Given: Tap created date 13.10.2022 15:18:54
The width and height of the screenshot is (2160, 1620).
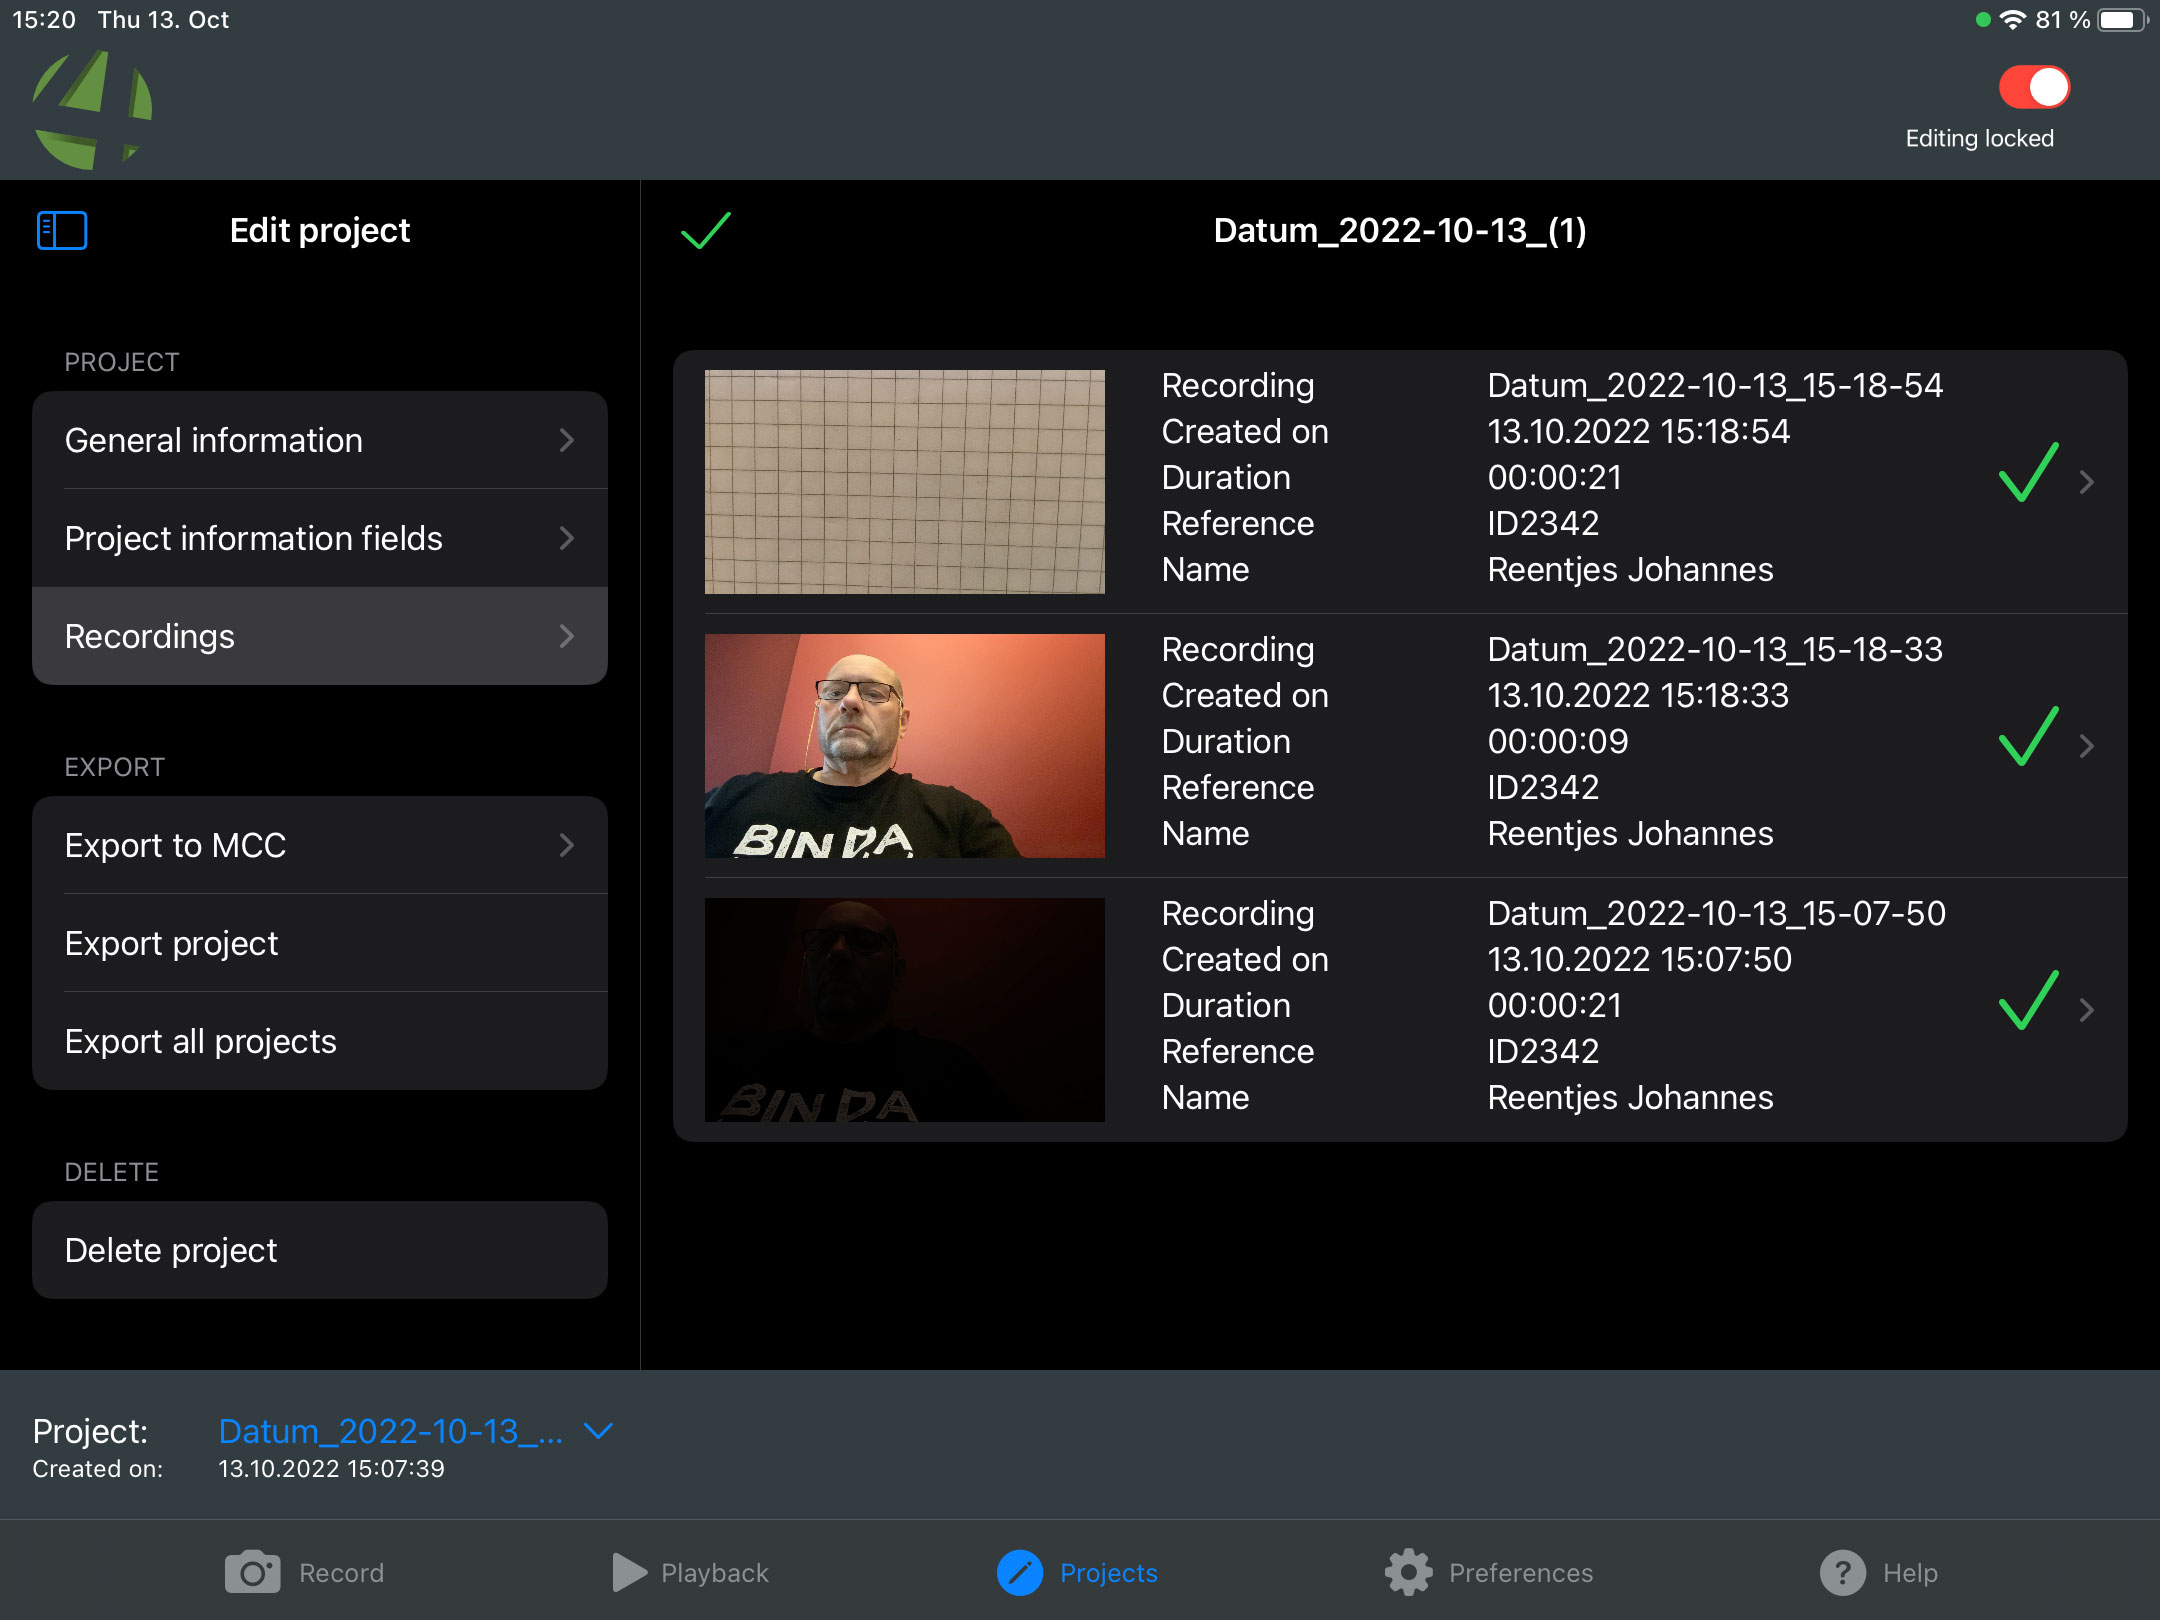Looking at the screenshot, I should tap(1639, 431).
